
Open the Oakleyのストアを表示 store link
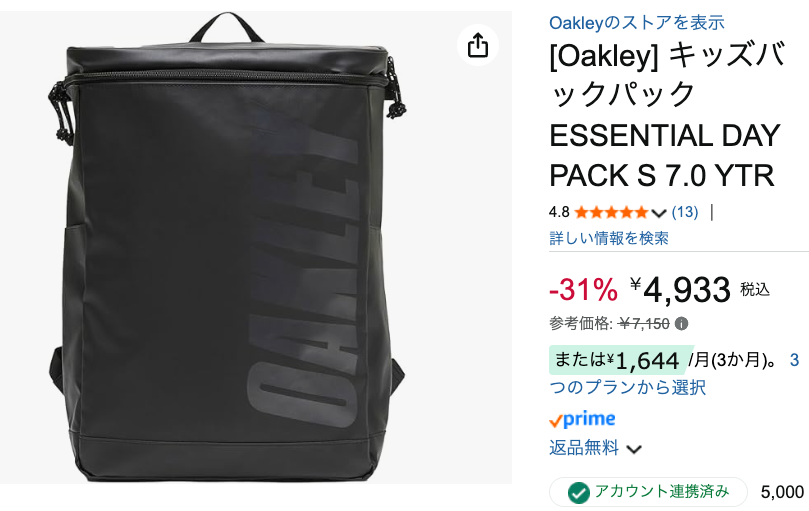tap(637, 22)
